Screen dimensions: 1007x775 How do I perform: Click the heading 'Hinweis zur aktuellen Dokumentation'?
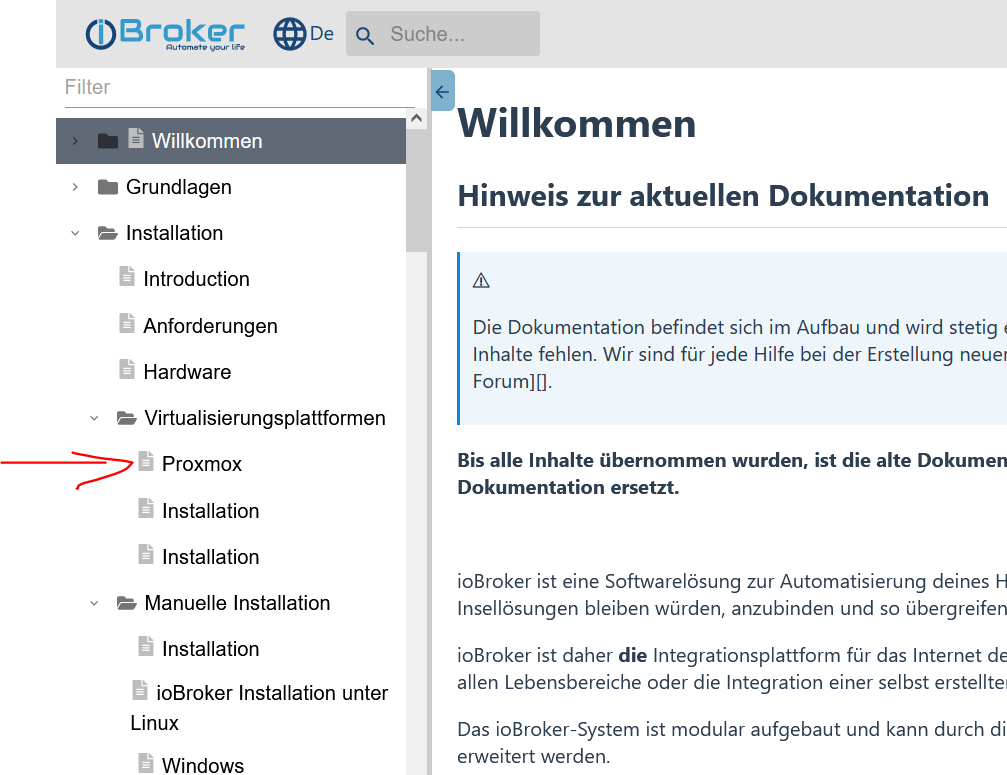[x=723, y=196]
